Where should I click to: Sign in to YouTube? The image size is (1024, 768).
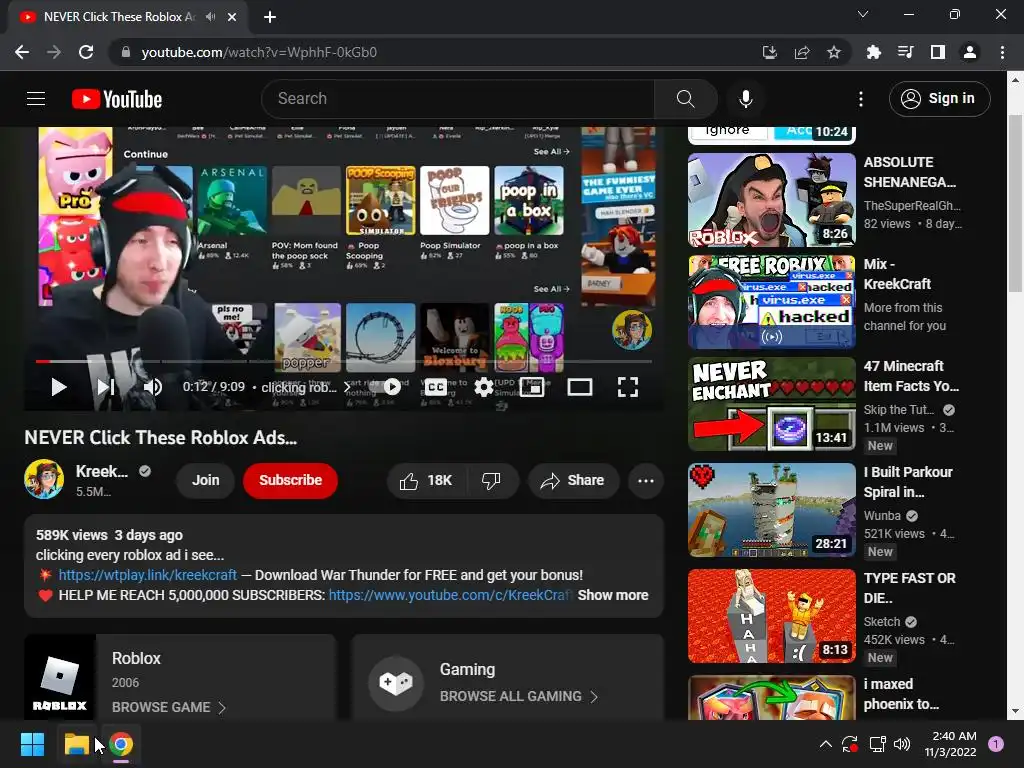click(939, 99)
